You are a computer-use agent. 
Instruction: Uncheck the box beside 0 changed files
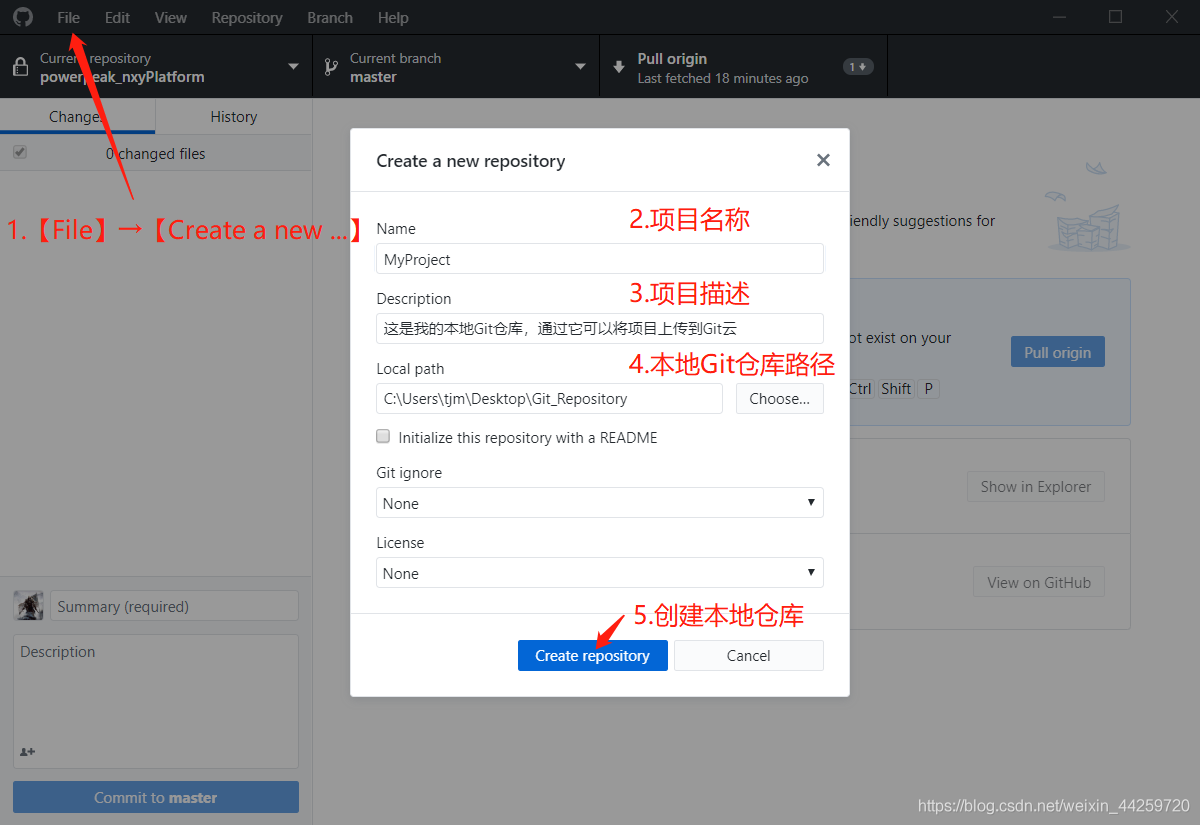pyautogui.click(x=21, y=152)
